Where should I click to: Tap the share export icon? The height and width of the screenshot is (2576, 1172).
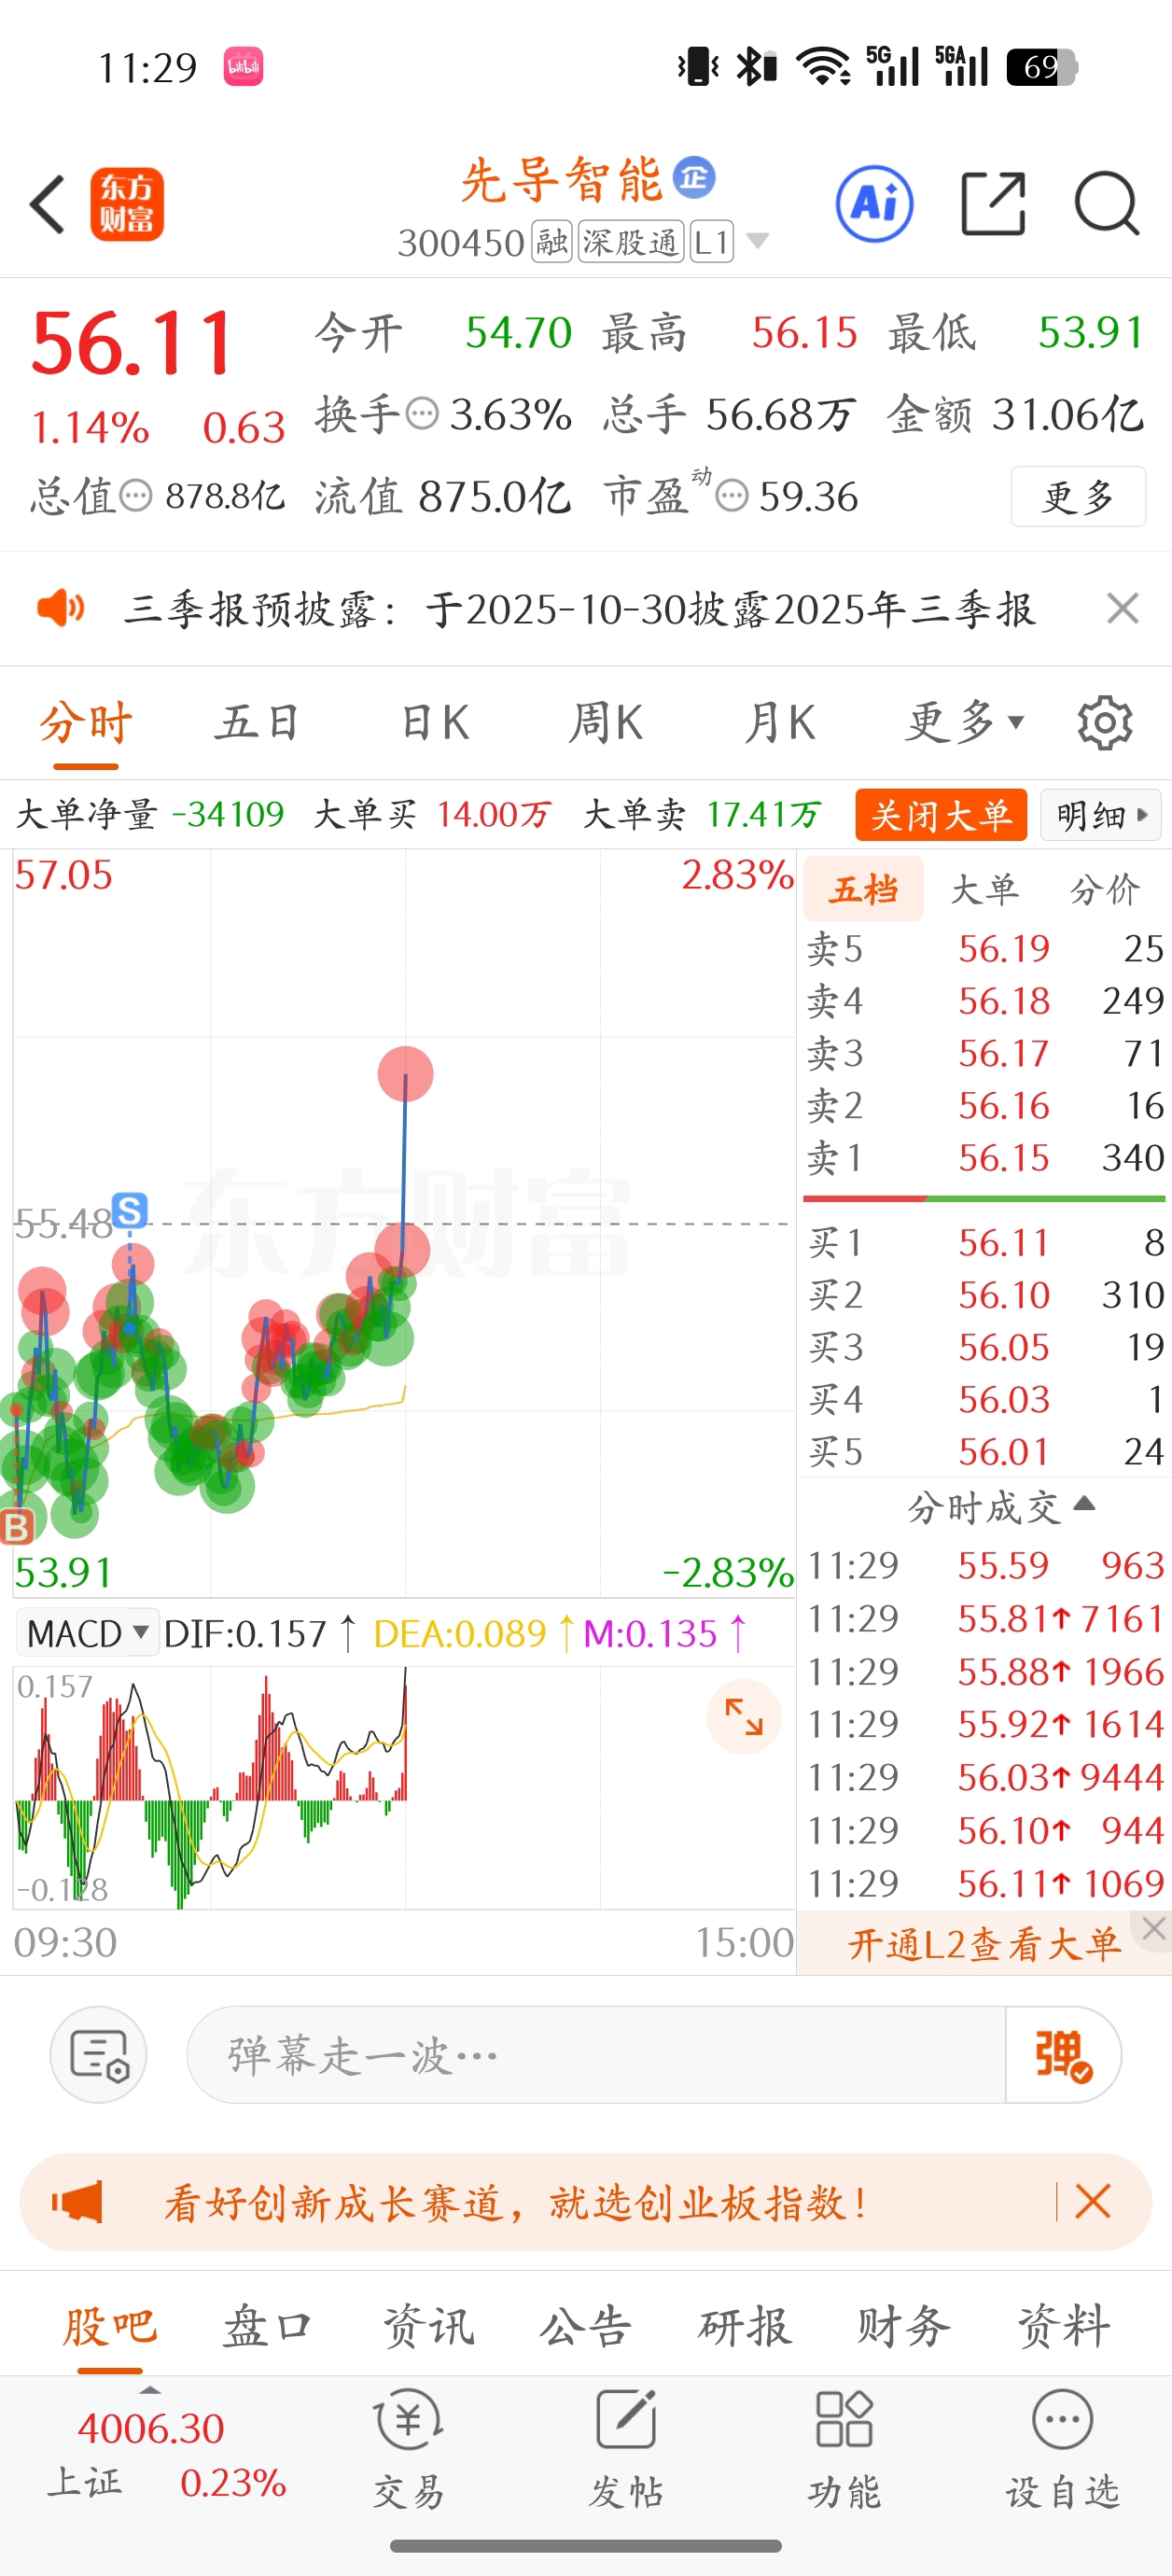(x=993, y=204)
